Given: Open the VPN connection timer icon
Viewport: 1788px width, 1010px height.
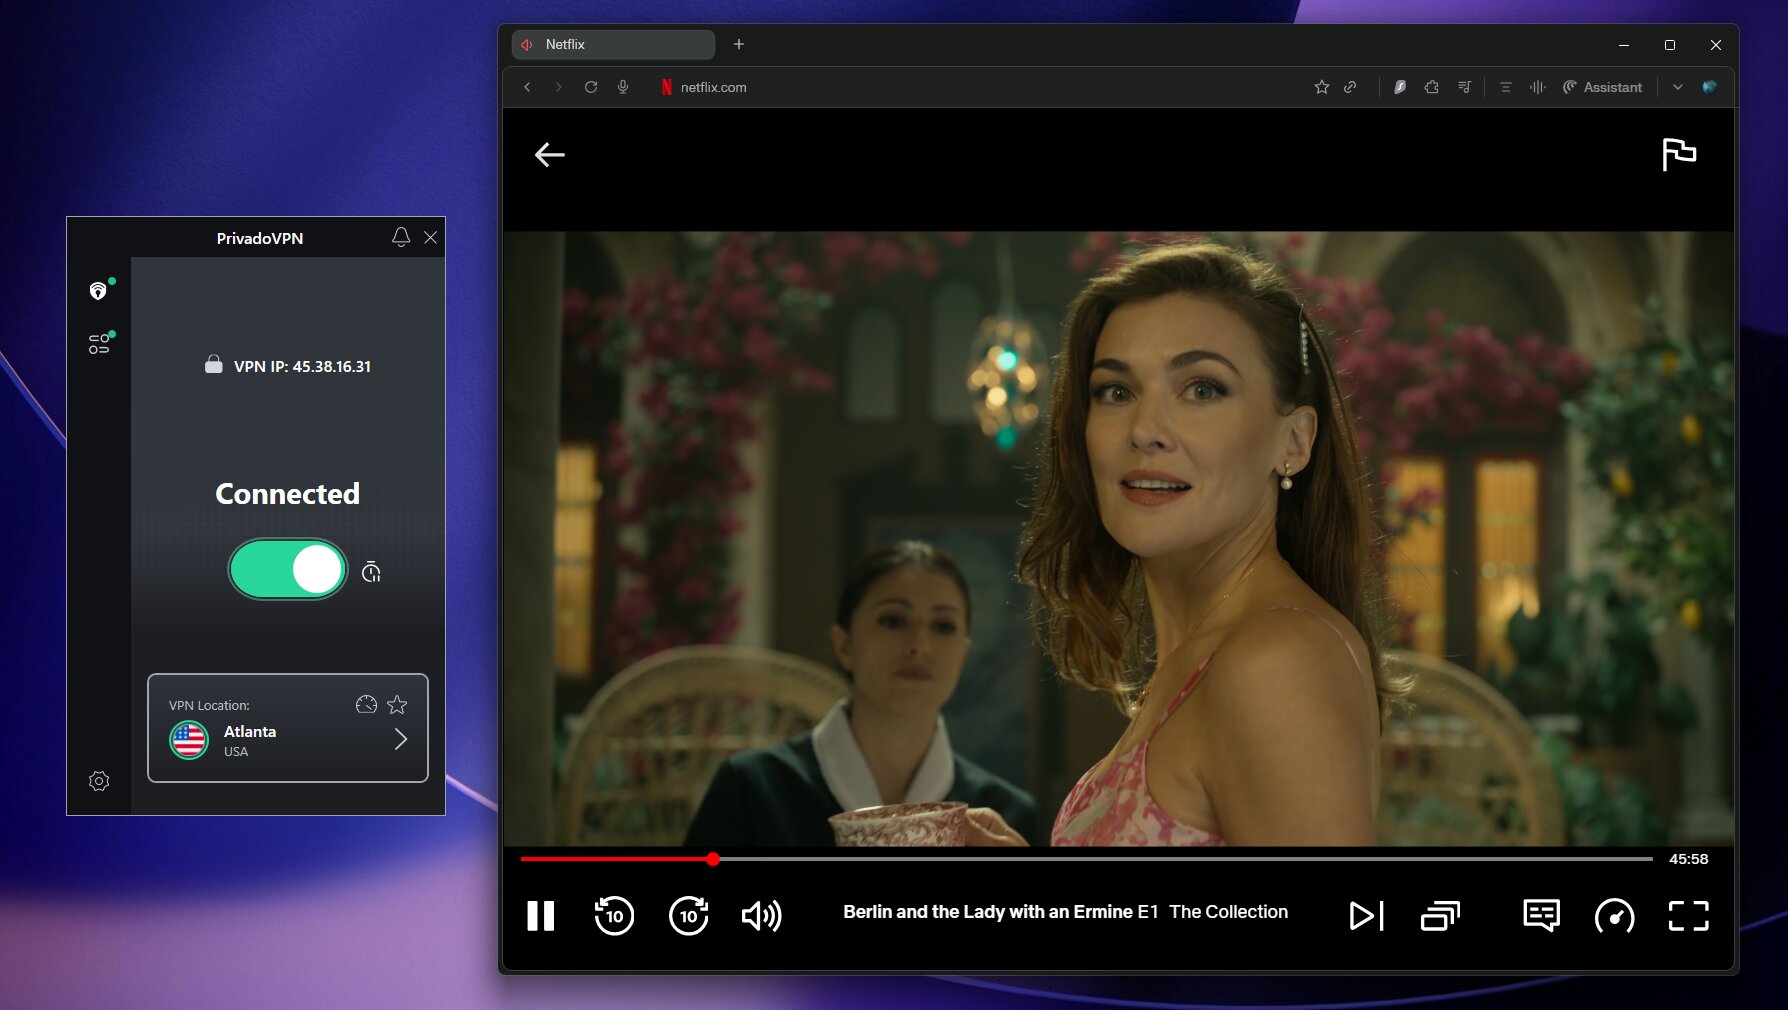Looking at the screenshot, I should click(x=371, y=571).
